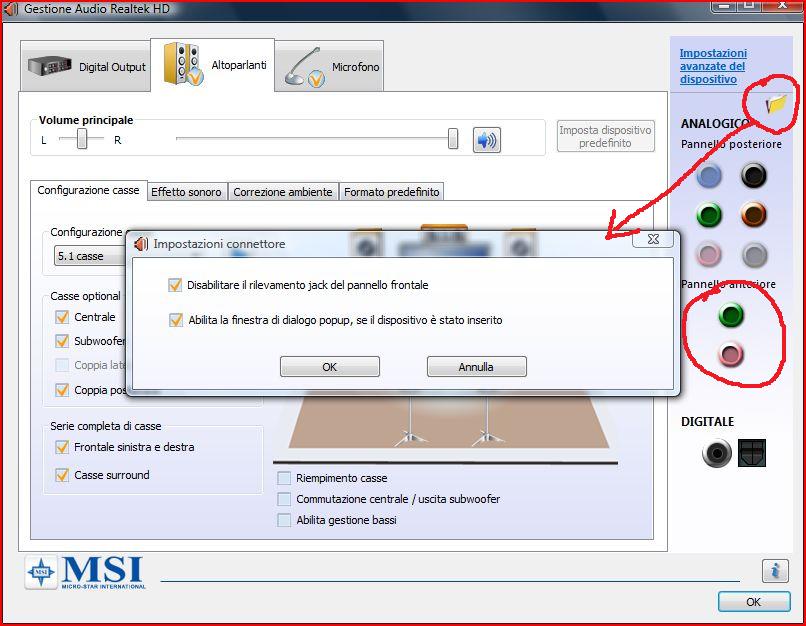
Task: Select the black rear panel jack
Action: pyautogui.click(x=753, y=177)
